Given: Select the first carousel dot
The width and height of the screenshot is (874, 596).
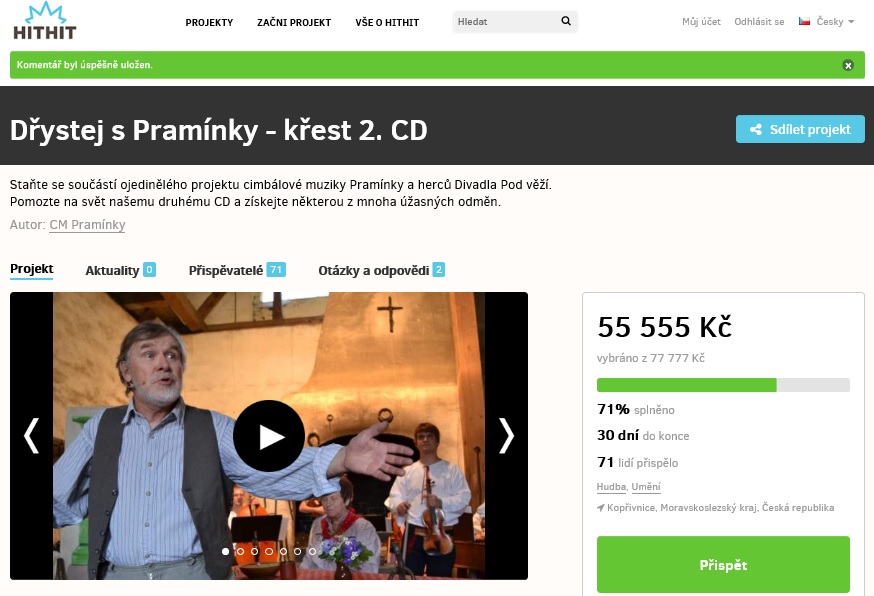Looking at the screenshot, I should click(x=225, y=551).
